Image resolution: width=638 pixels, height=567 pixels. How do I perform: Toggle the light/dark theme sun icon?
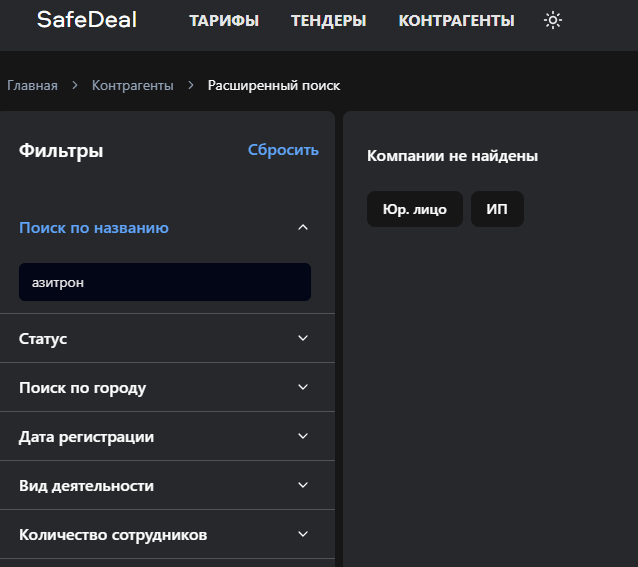[553, 20]
